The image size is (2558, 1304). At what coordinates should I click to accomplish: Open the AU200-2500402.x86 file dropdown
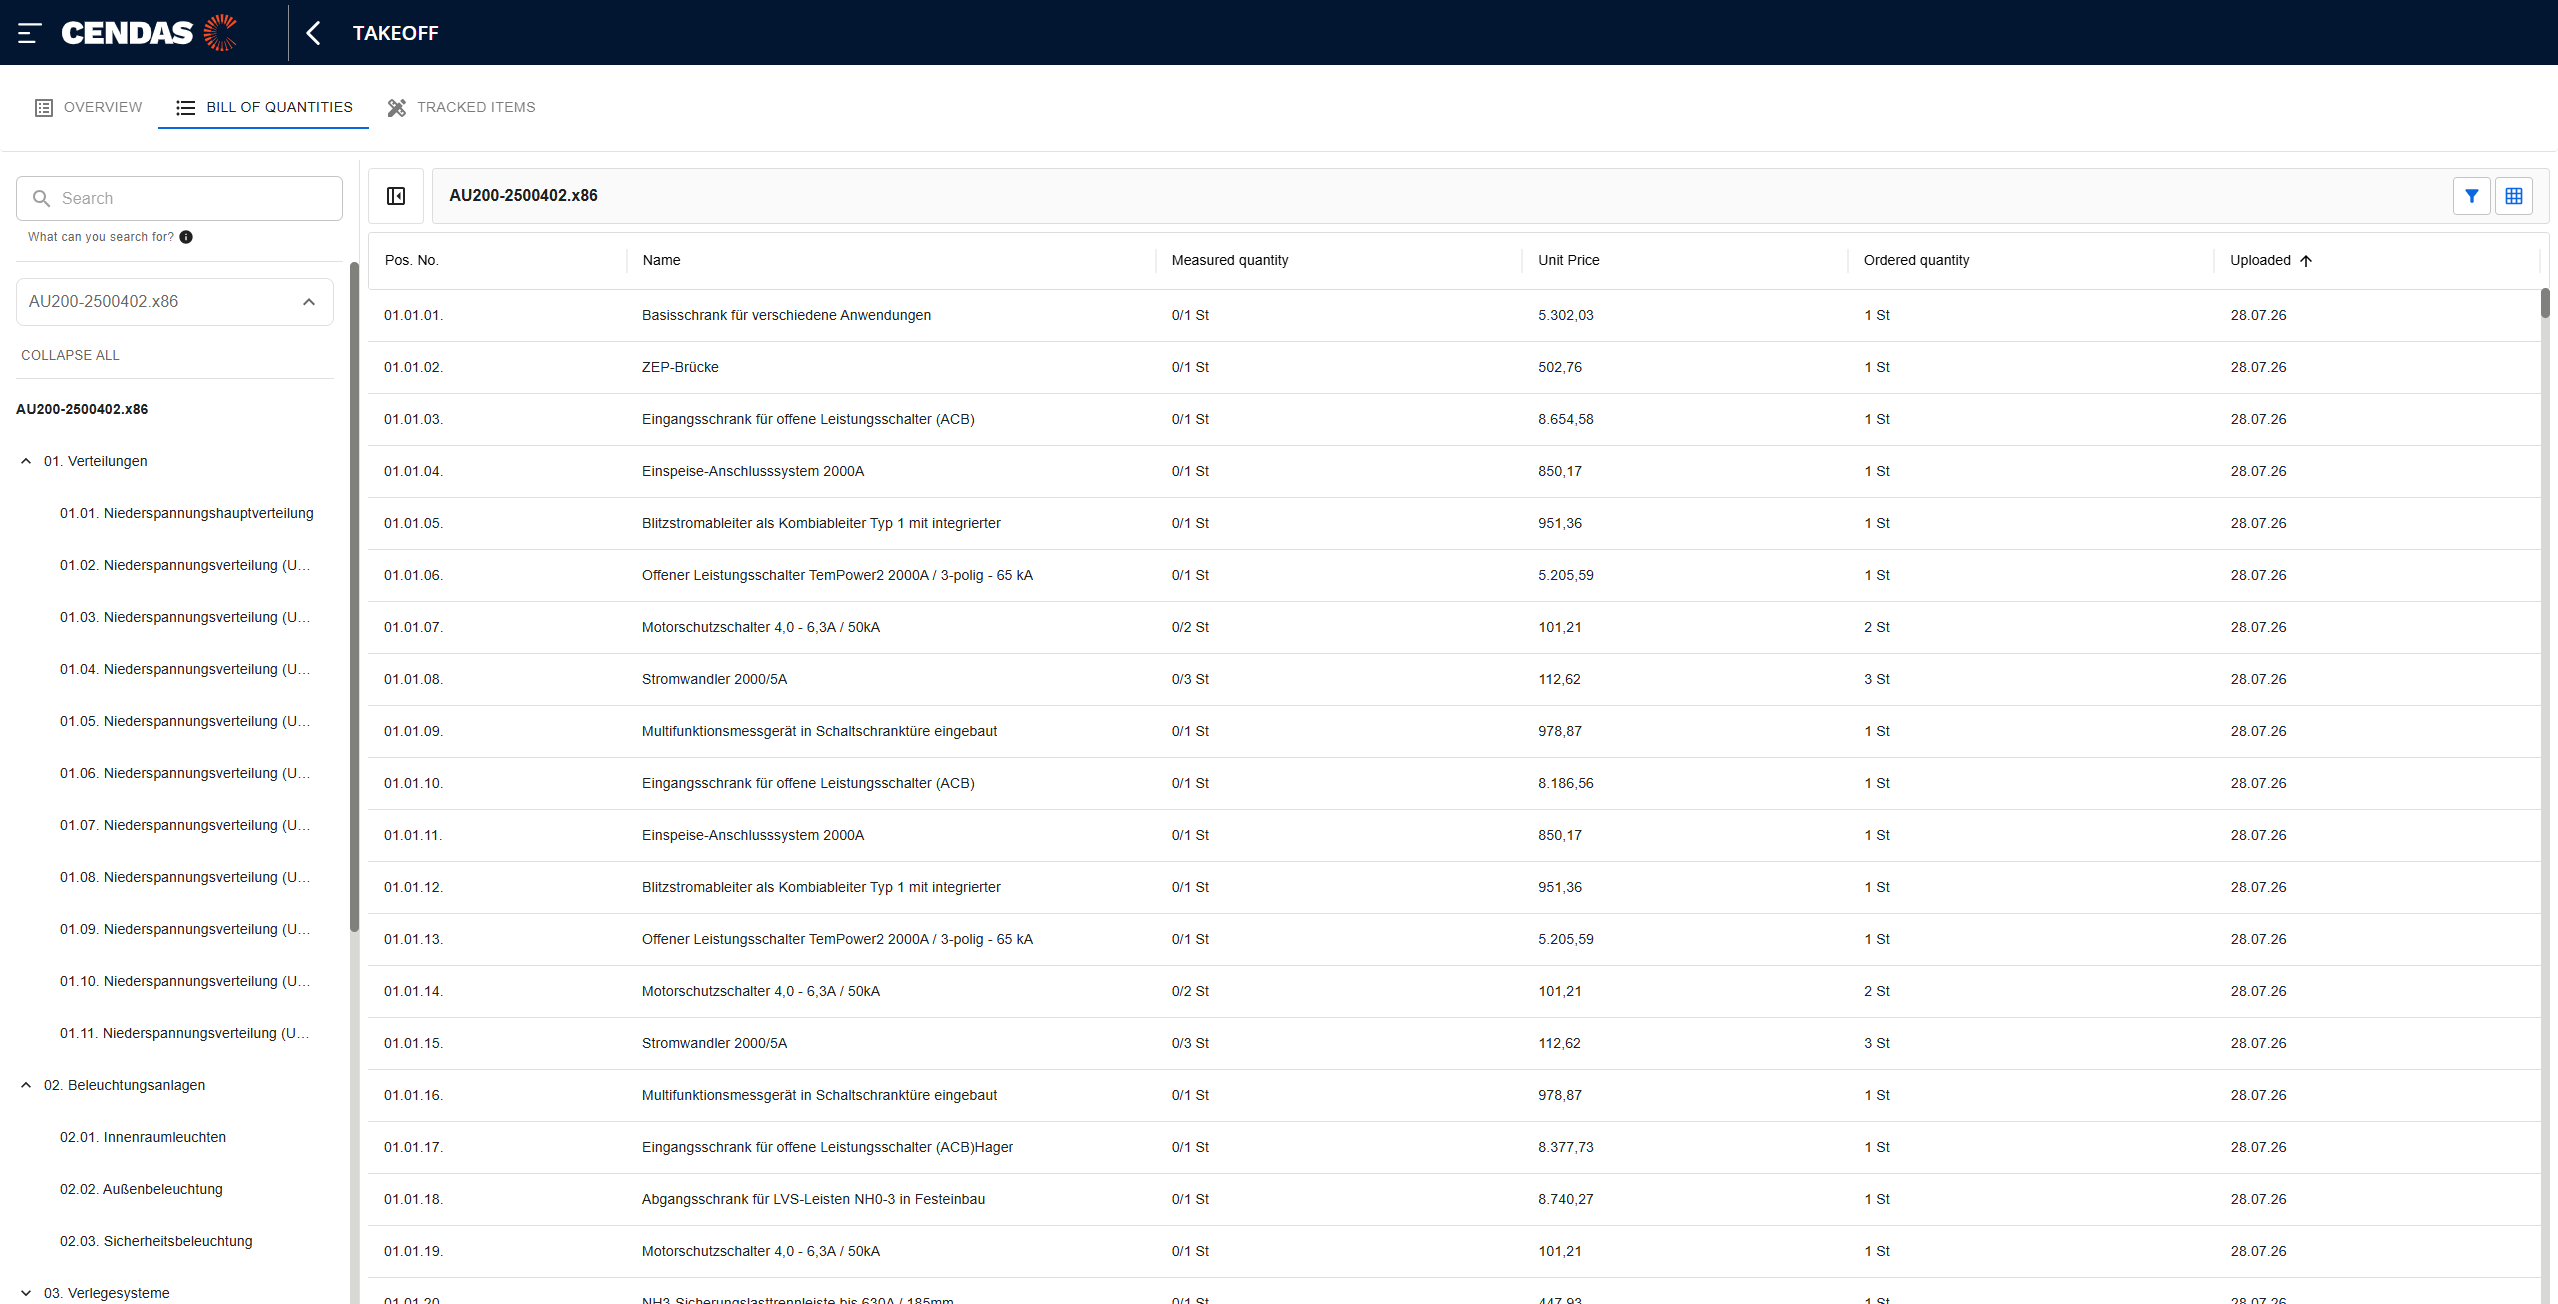175,302
